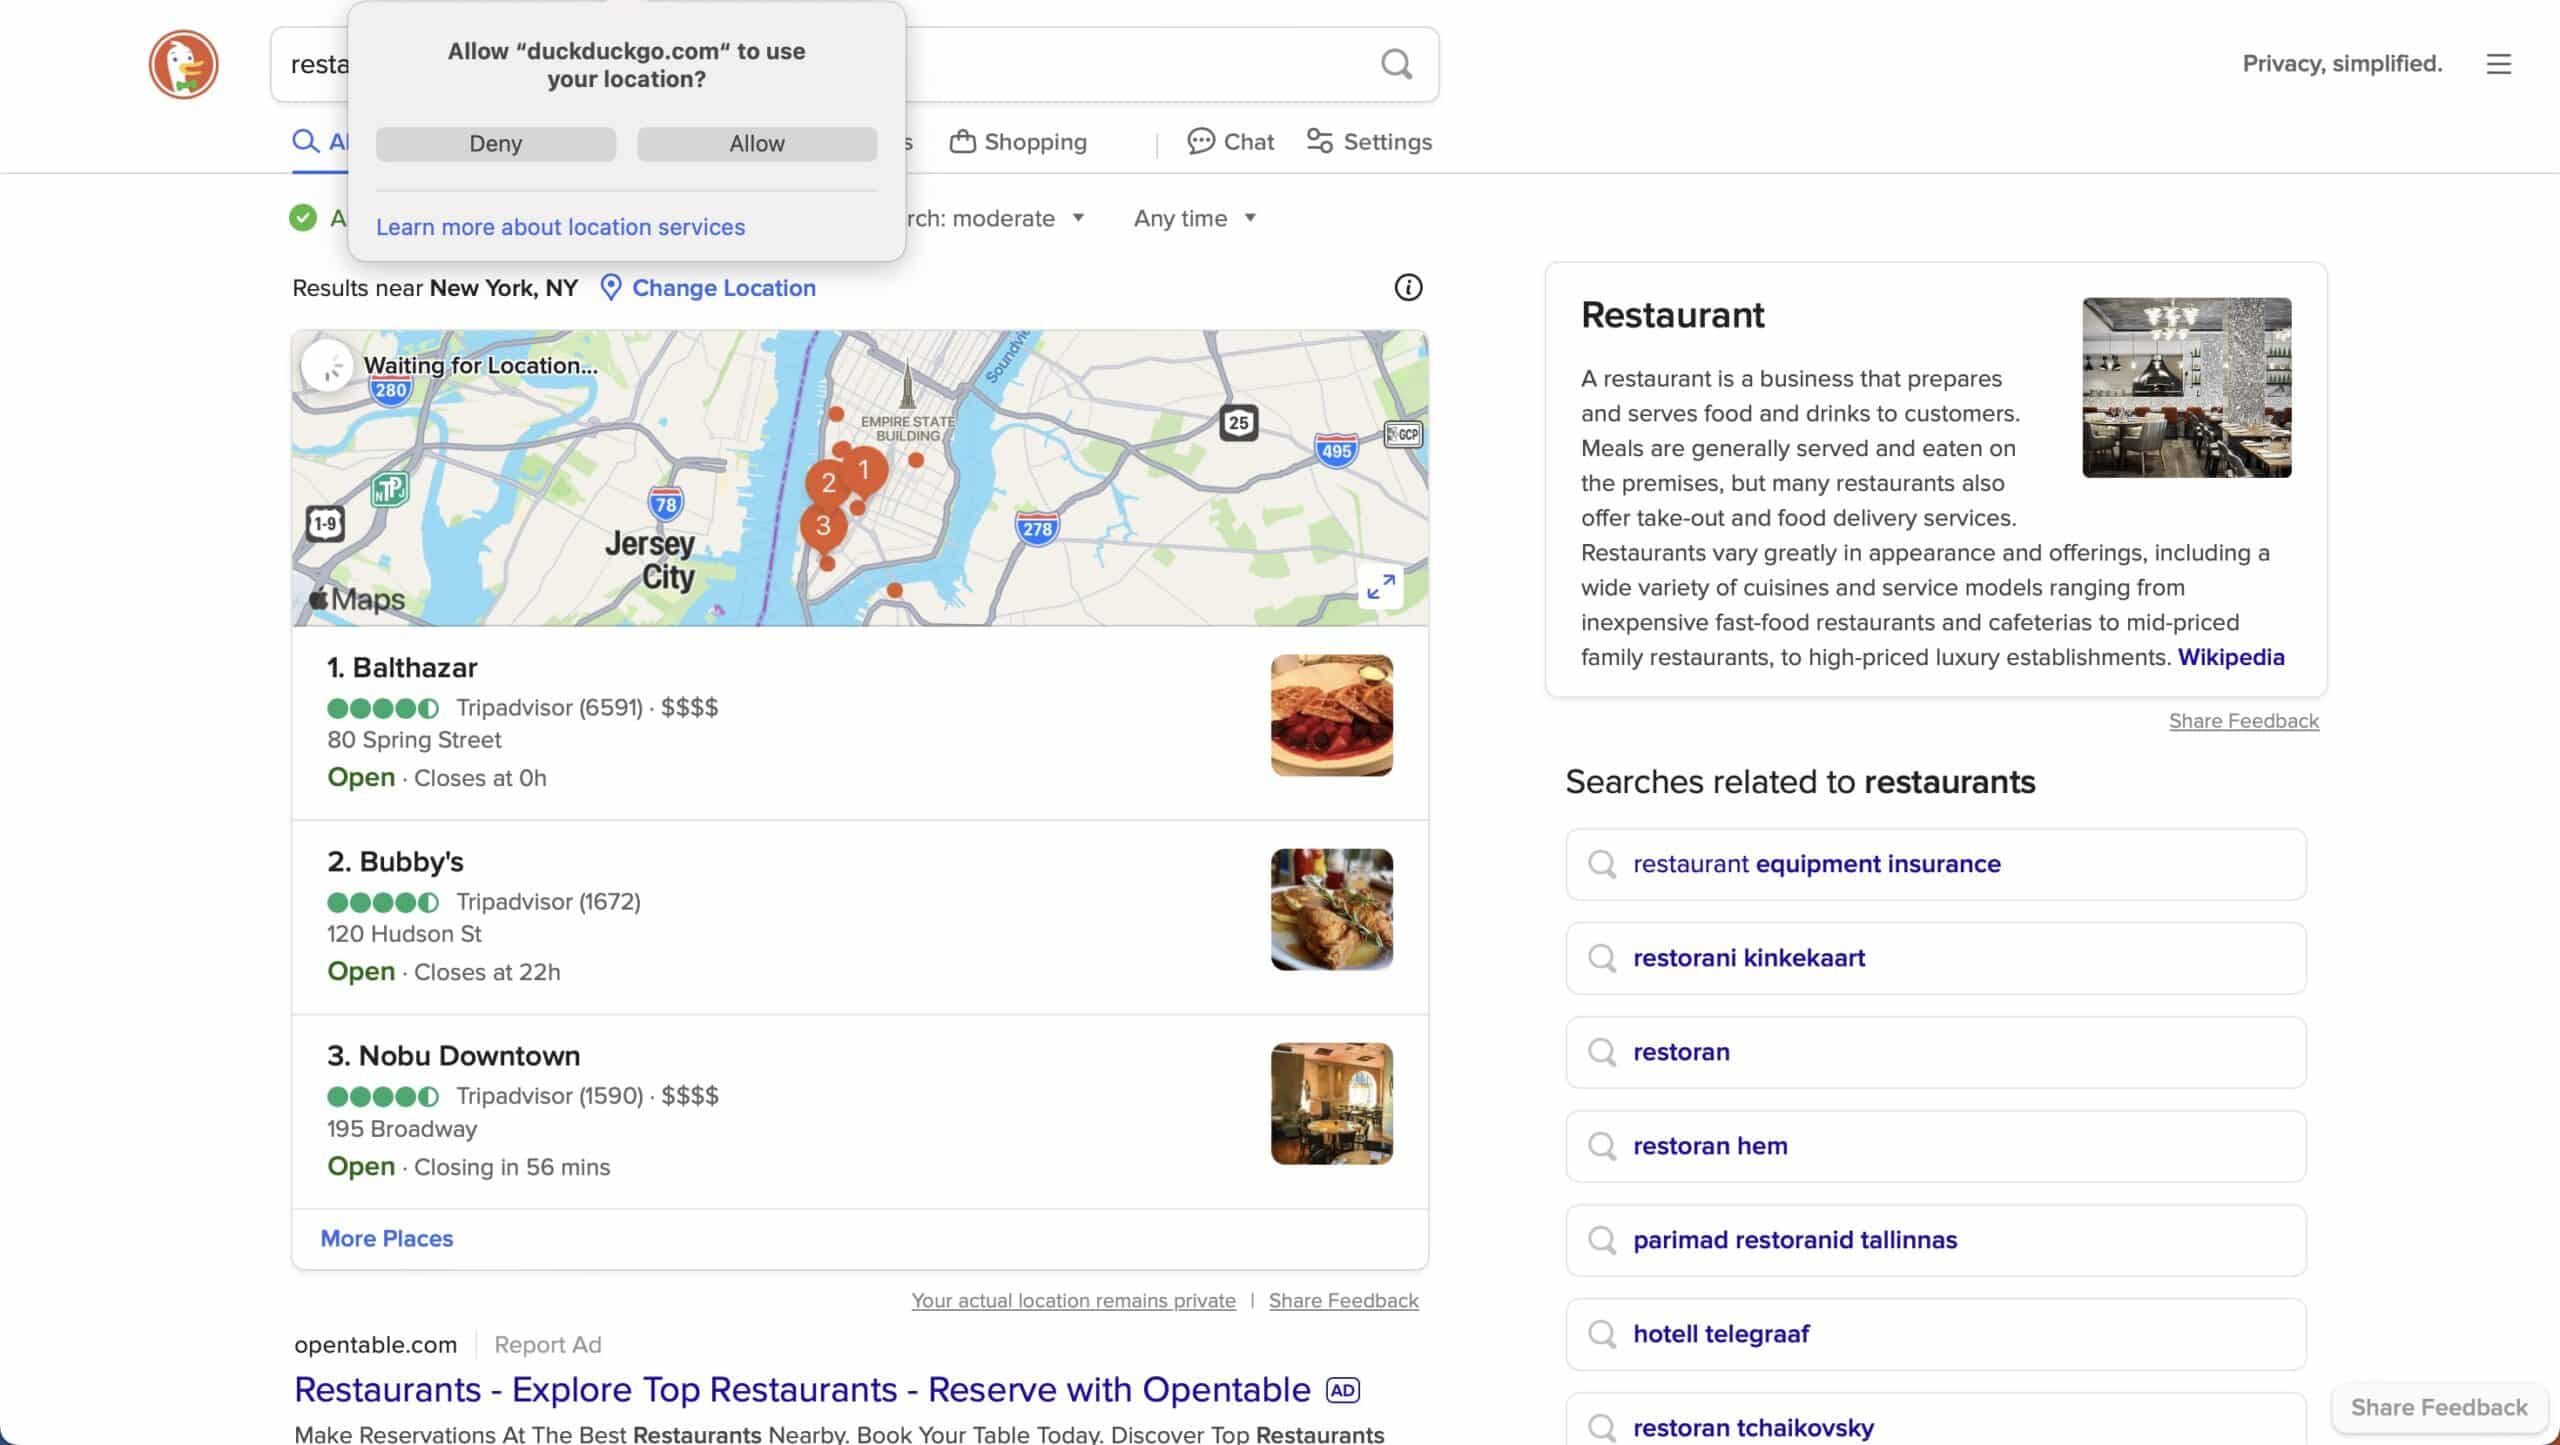This screenshot has height=1445, width=2560.
Task: Deny location access for duckduckgo.com
Action: pyautogui.click(x=496, y=144)
